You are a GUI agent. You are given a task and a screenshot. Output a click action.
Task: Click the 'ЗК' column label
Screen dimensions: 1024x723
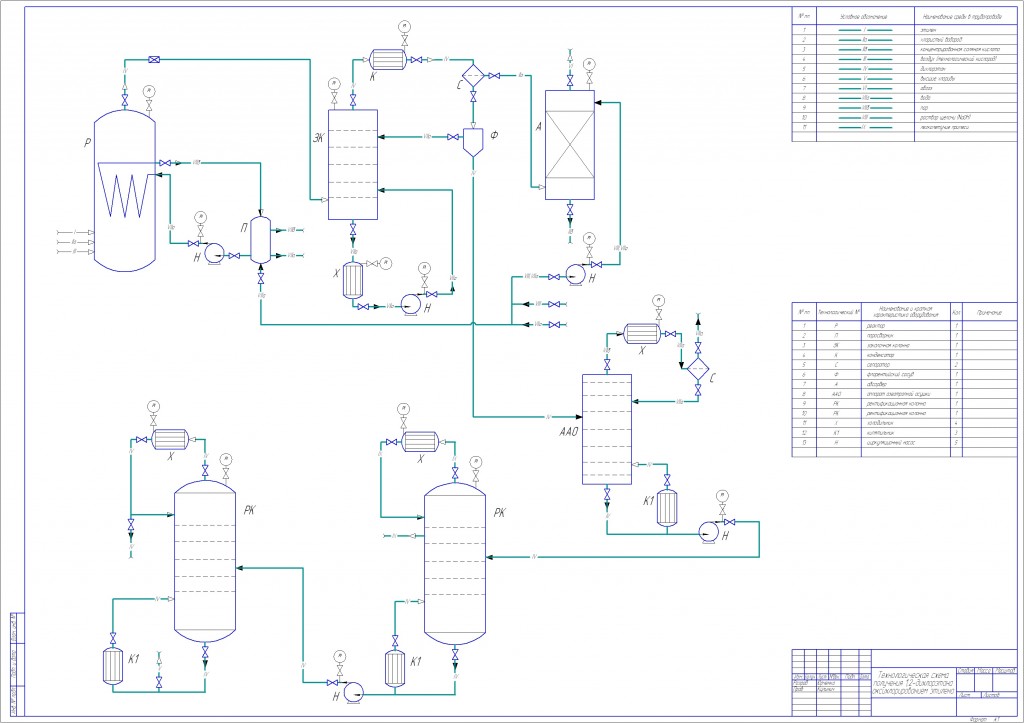coord(318,137)
